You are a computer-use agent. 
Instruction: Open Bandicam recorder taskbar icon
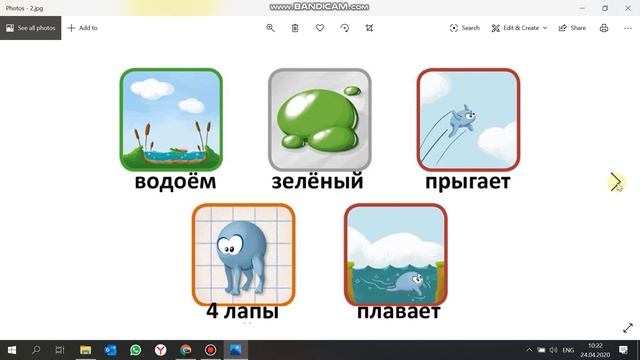pyautogui.click(x=211, y=350)
